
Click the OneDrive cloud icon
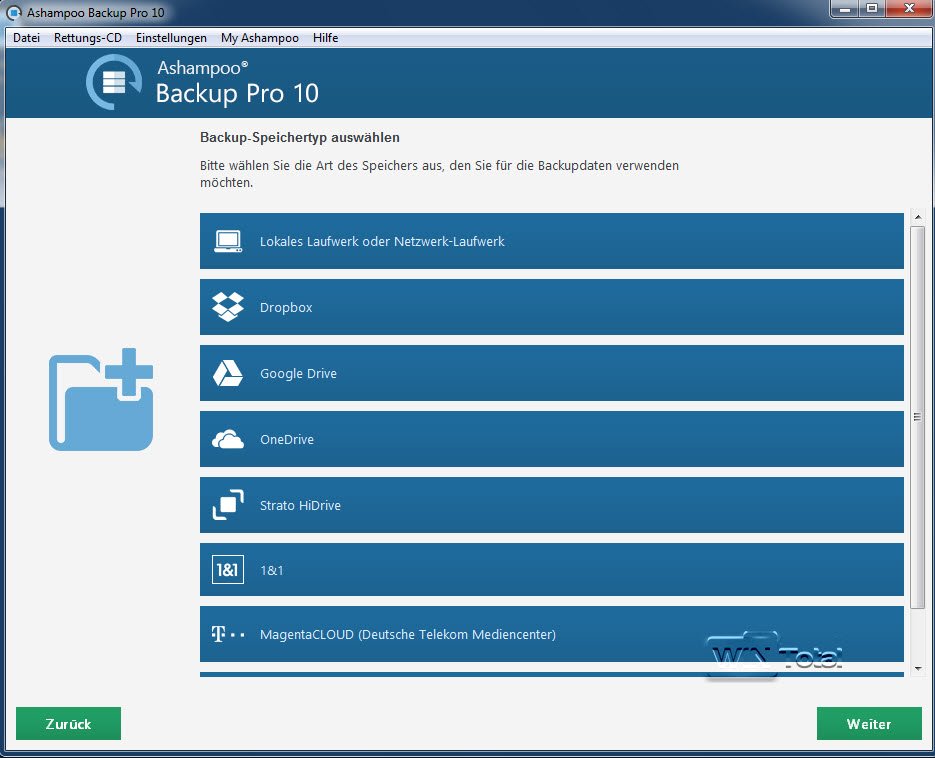(228, 440)
